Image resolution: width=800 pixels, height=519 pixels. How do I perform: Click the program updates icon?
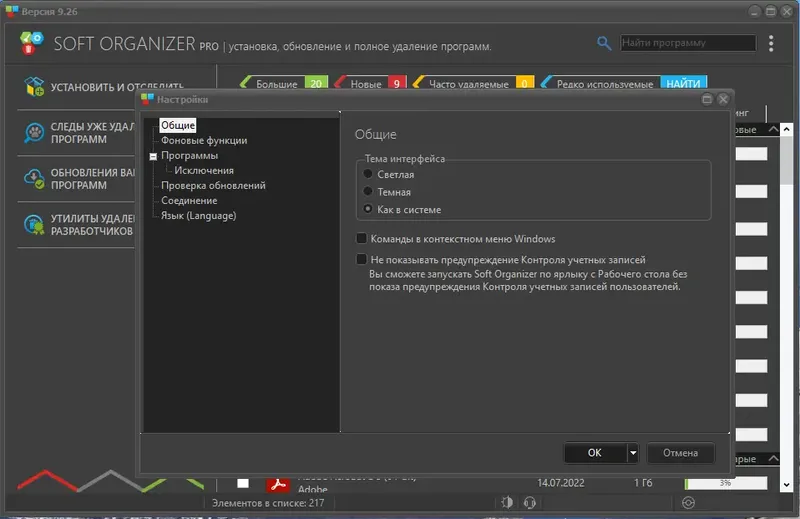[x=34, y=179]
